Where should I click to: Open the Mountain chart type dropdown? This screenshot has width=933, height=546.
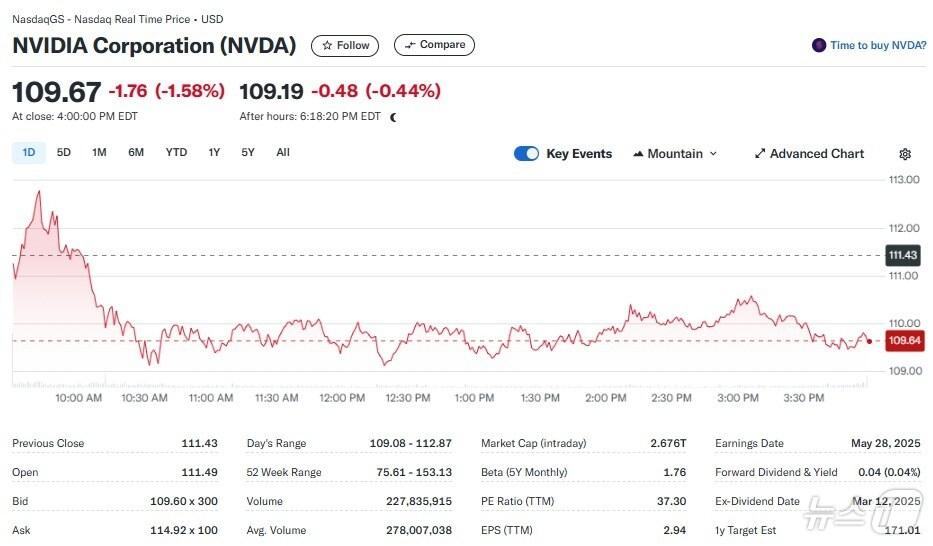coord(675,154)
